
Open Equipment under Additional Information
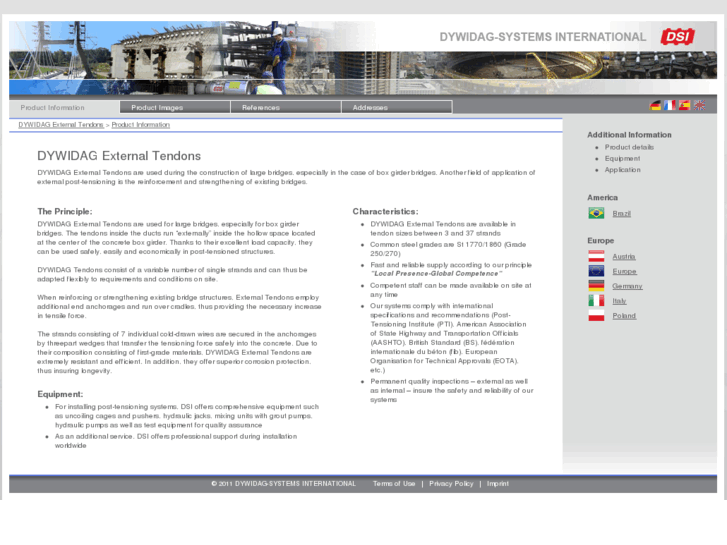[622, 158]
